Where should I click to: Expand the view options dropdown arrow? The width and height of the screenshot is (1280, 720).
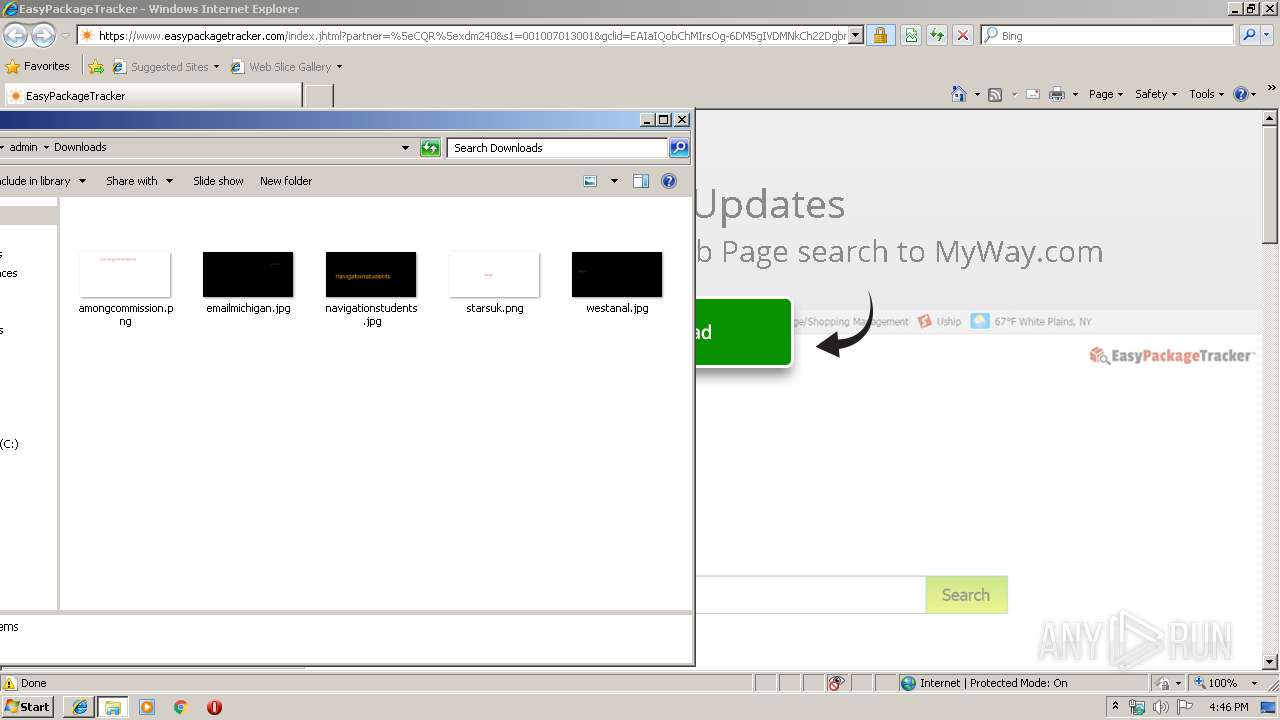pos(614,182)
